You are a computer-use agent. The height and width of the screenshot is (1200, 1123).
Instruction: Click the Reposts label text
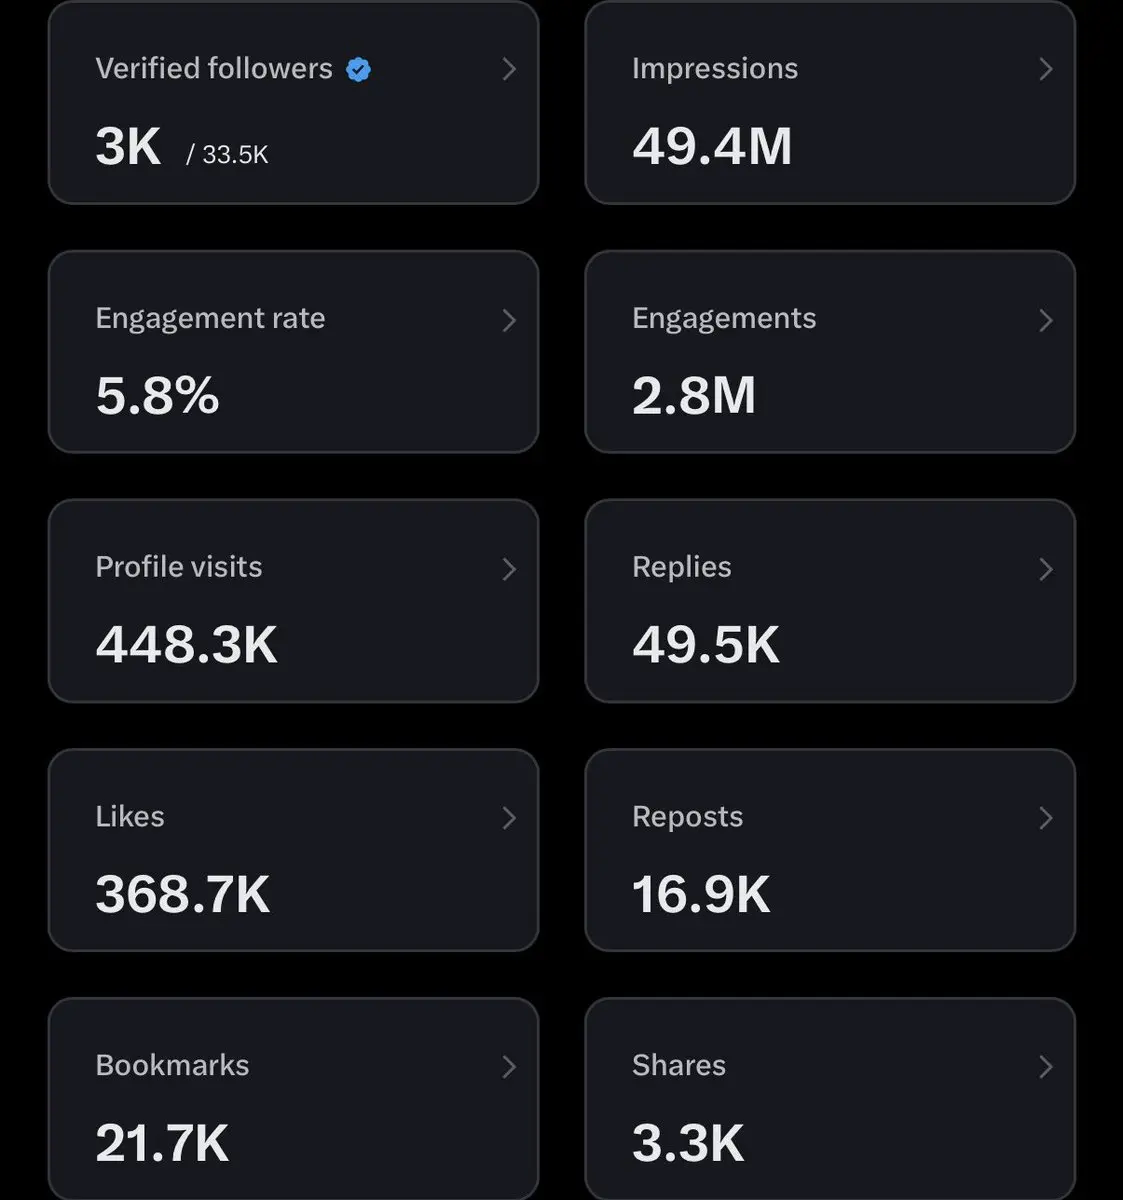688,816
